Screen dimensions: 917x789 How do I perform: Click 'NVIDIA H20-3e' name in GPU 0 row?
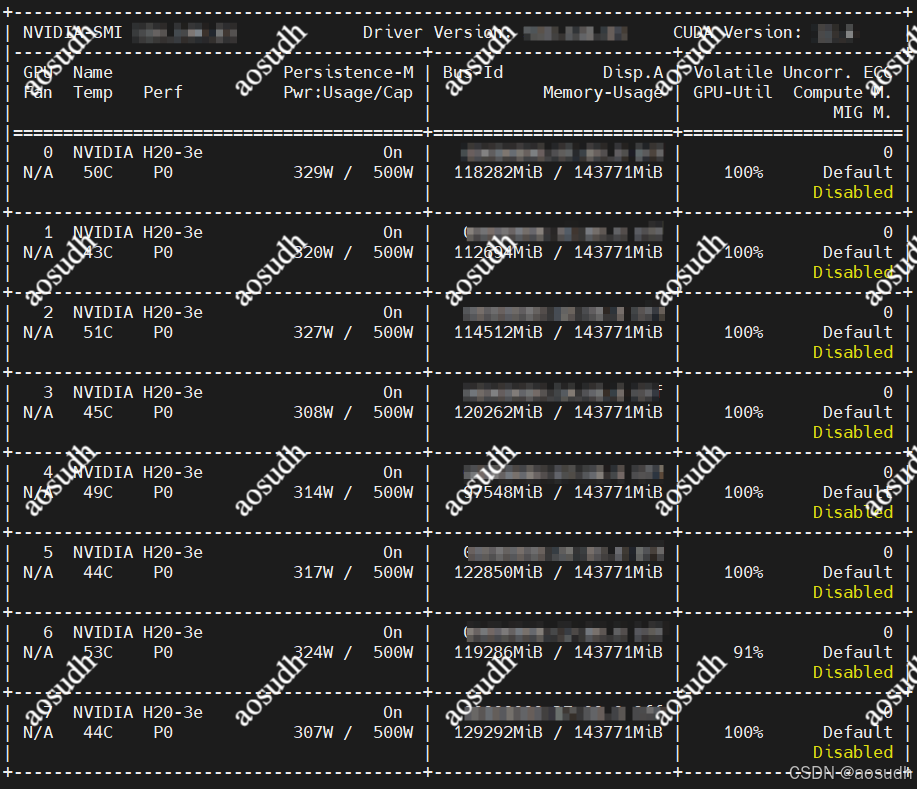pos(137,153)
